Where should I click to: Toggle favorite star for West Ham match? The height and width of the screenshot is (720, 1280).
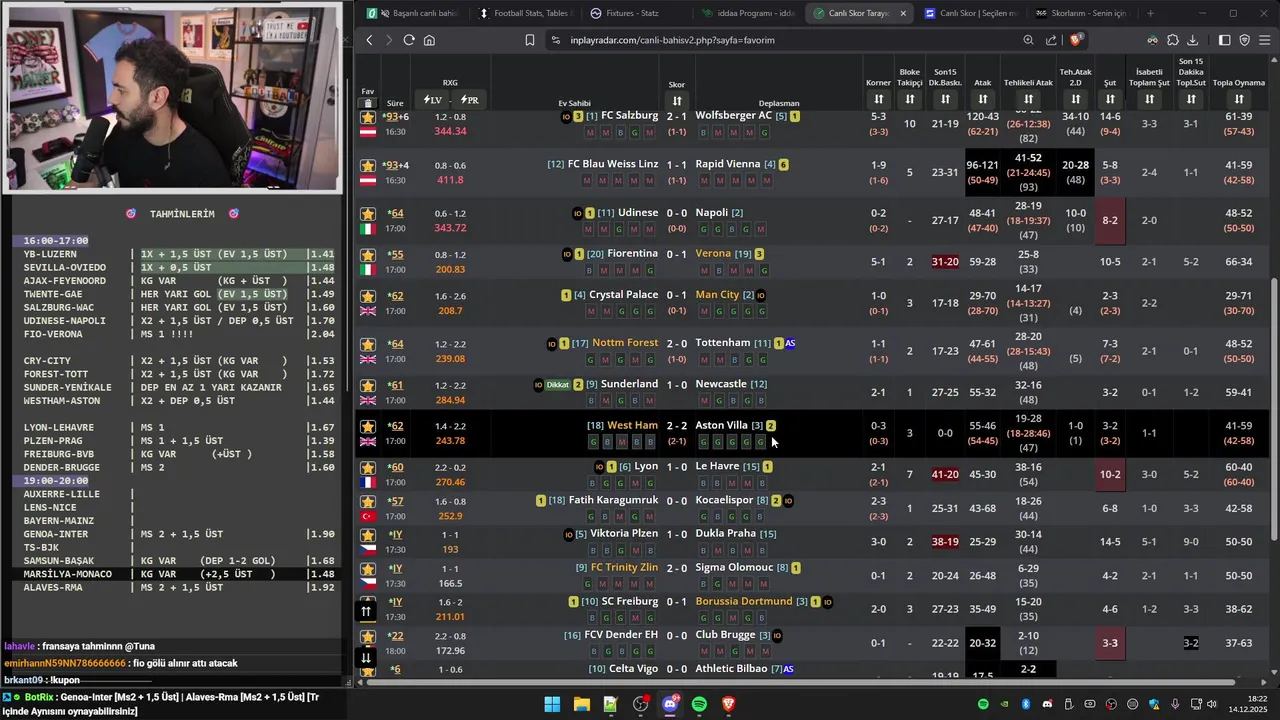368,426
